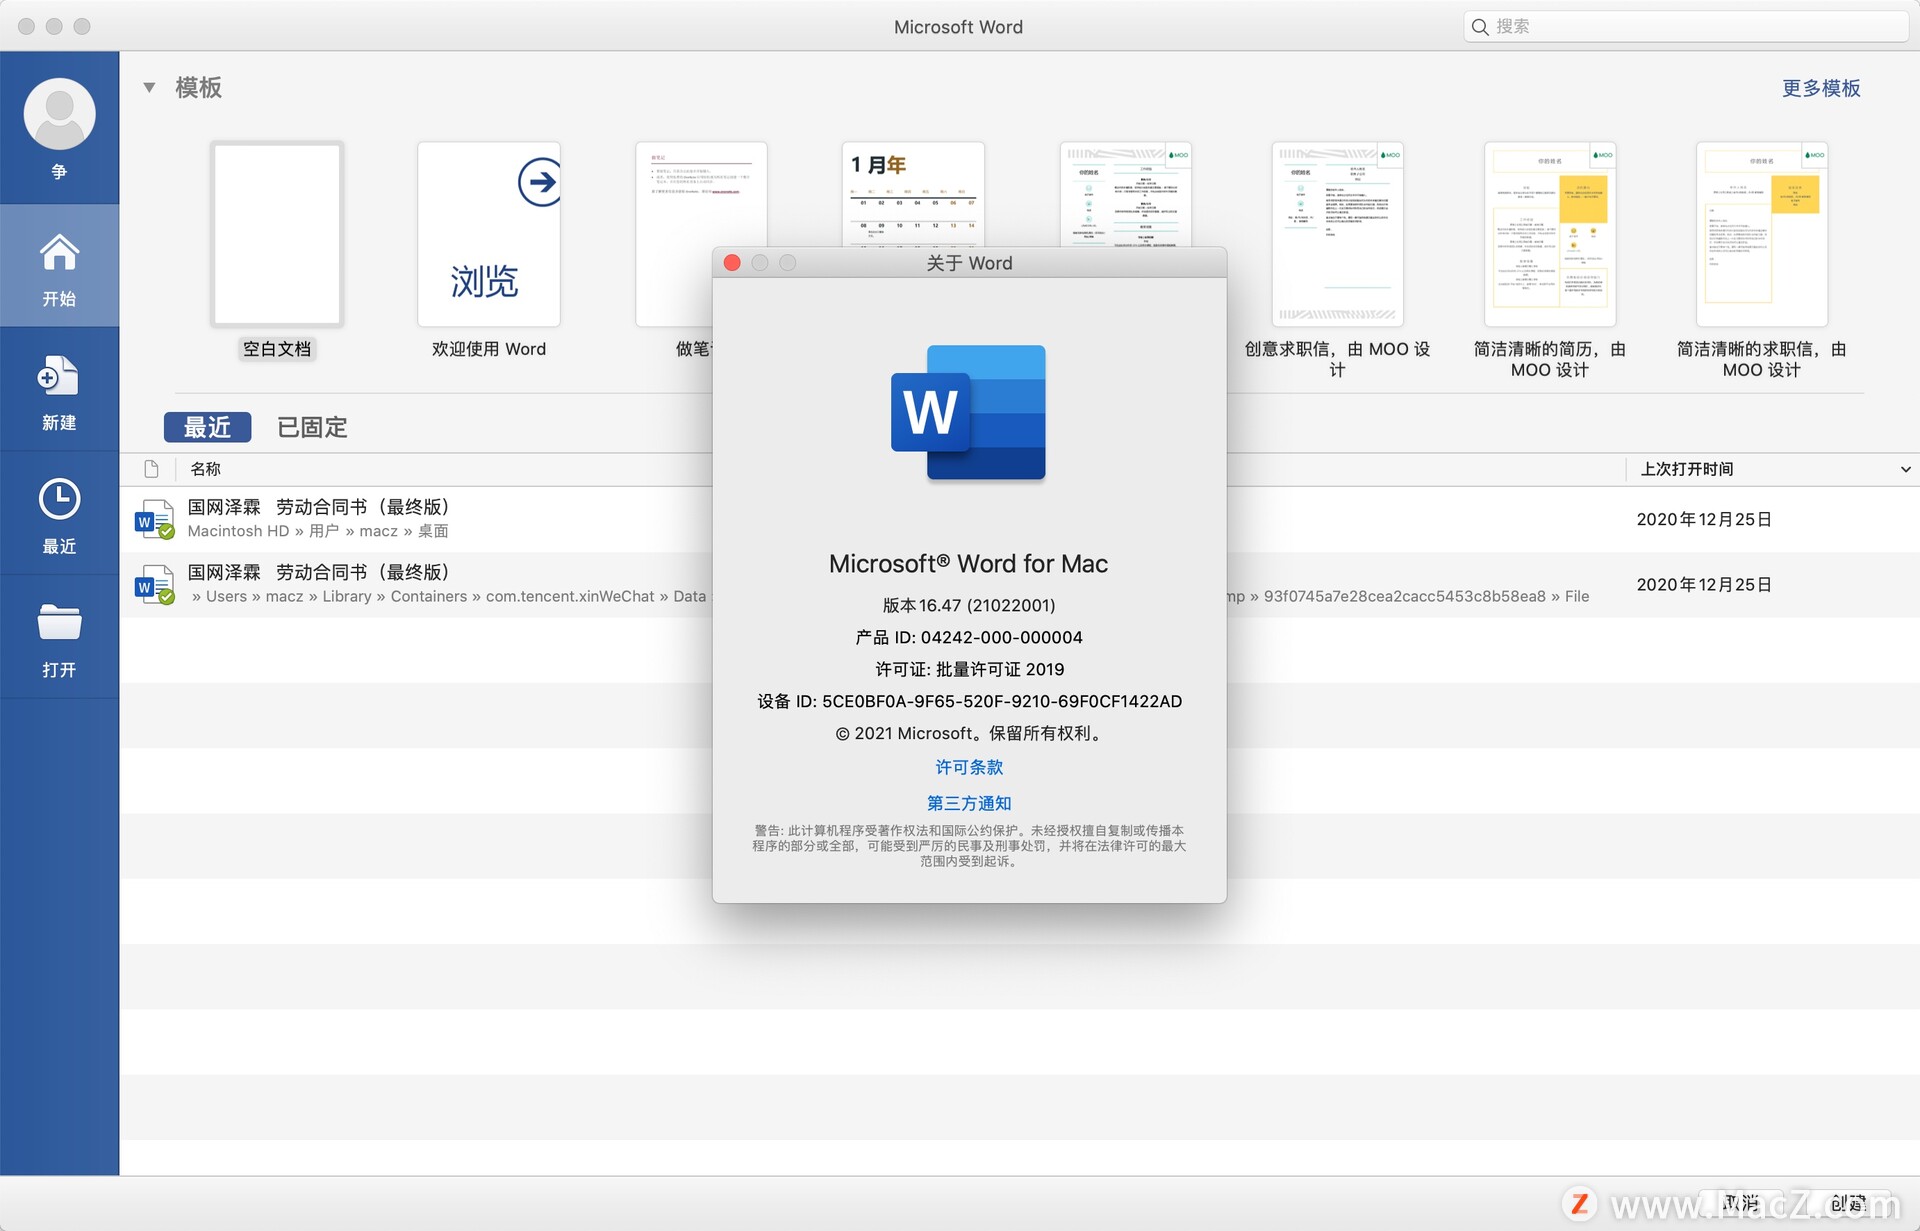The height and width of the screenshot is (1231, 1920).
Task: Click the 许可证: 批量许可证 2019 text
Action: [969, 669]
